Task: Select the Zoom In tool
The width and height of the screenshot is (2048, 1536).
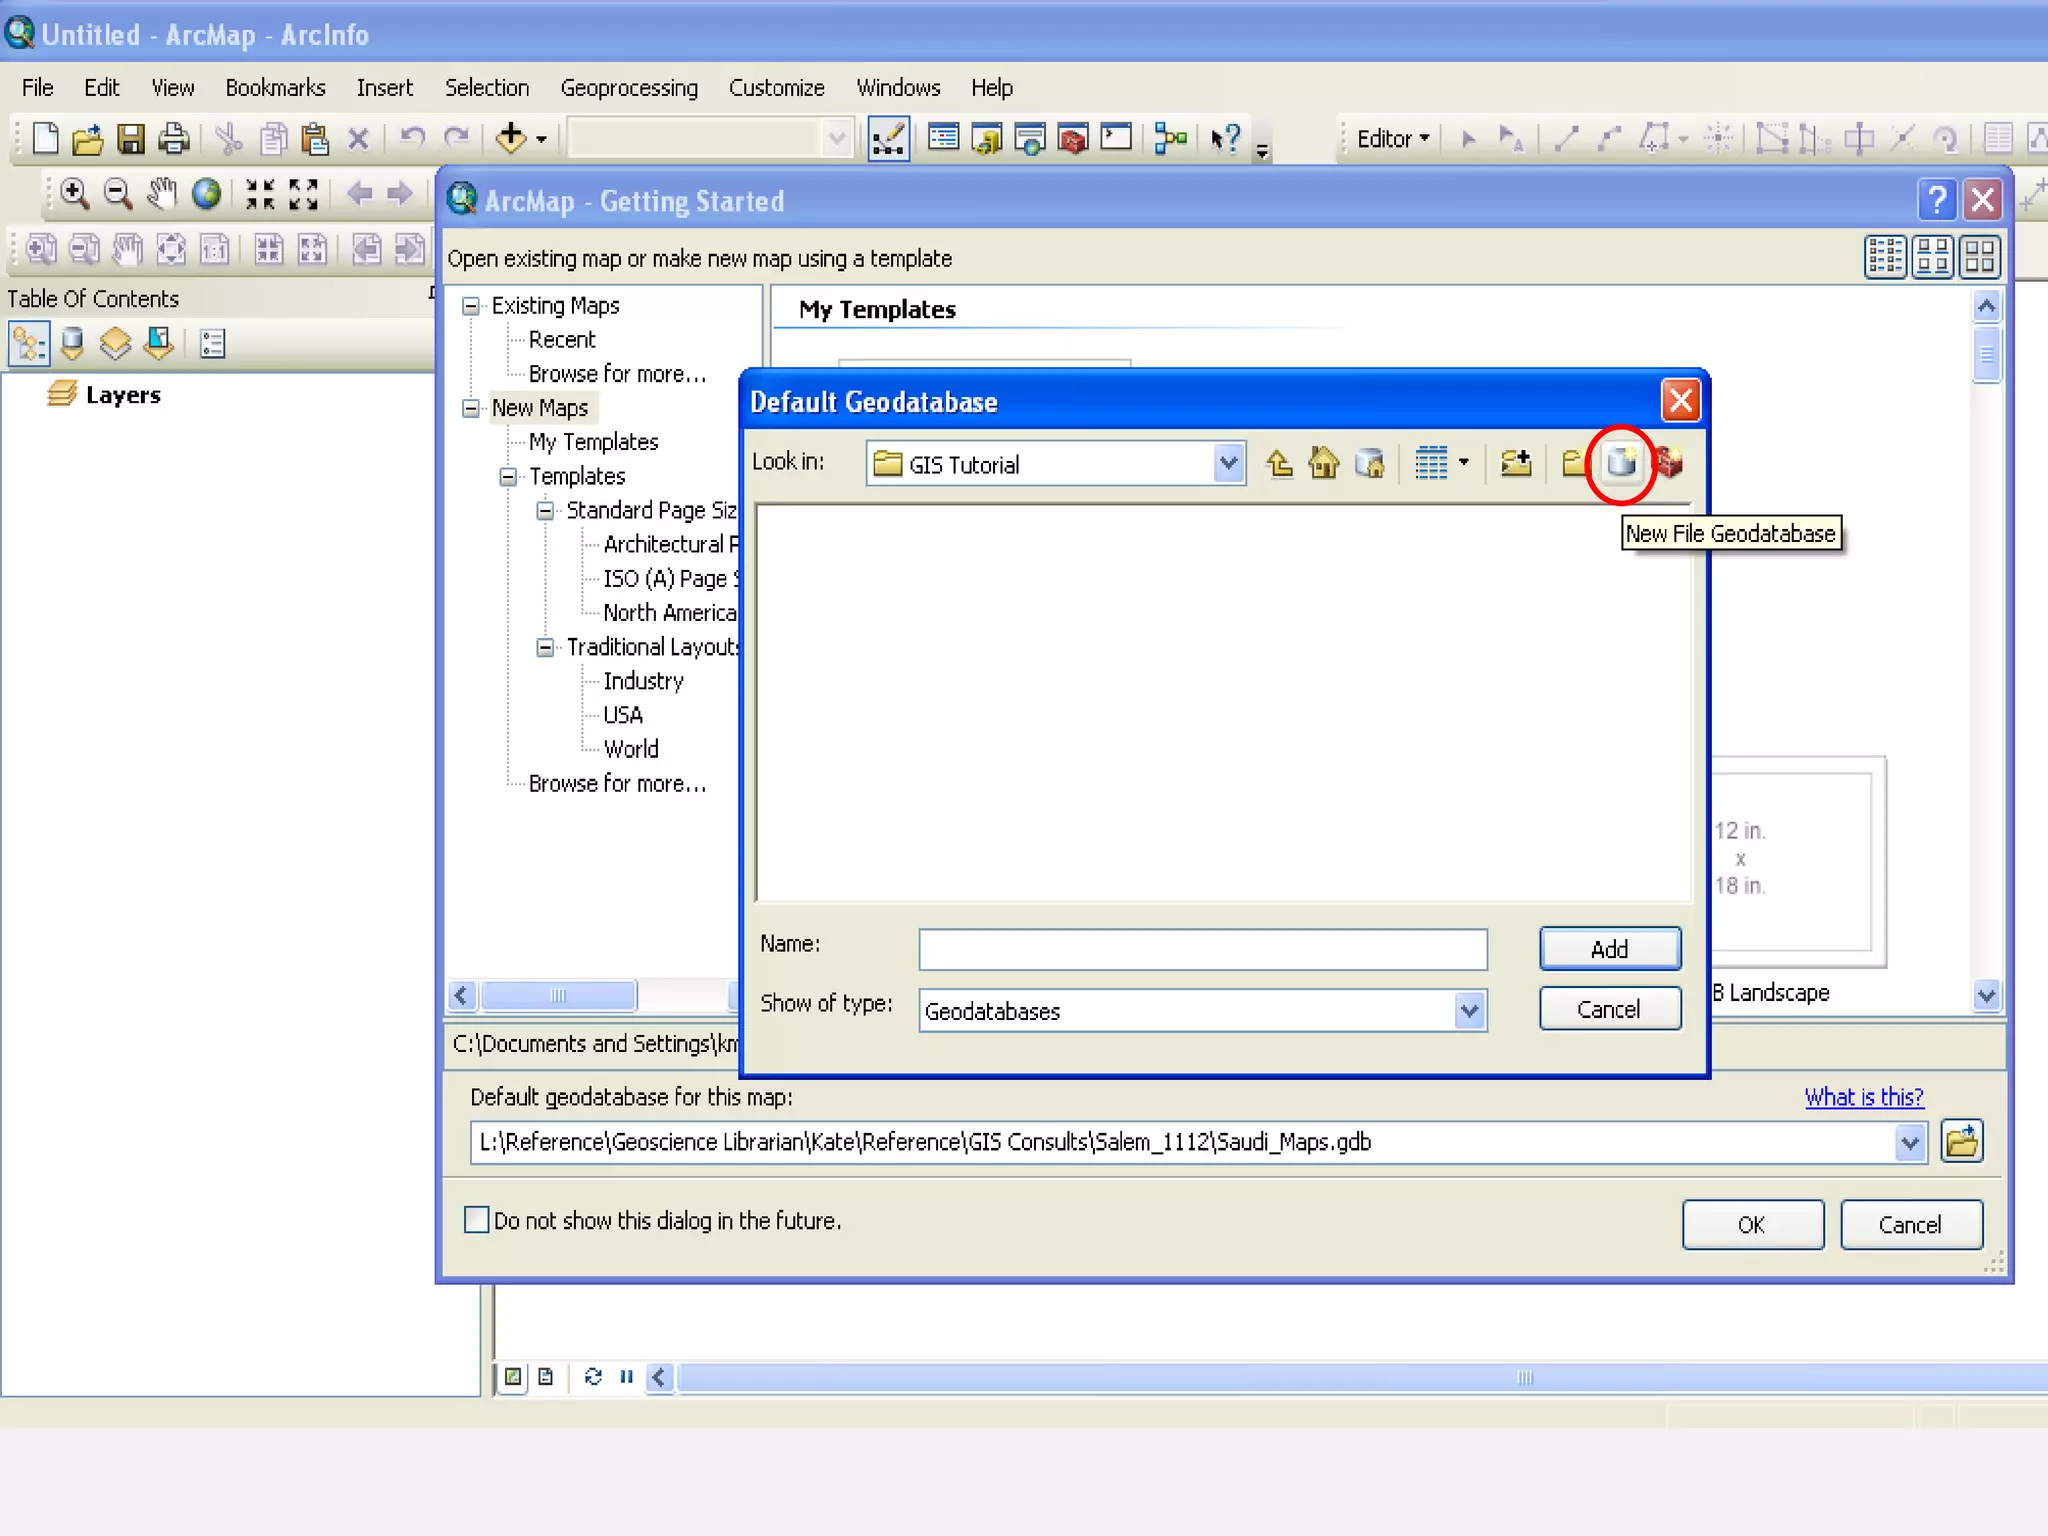Action: point(74,194)
